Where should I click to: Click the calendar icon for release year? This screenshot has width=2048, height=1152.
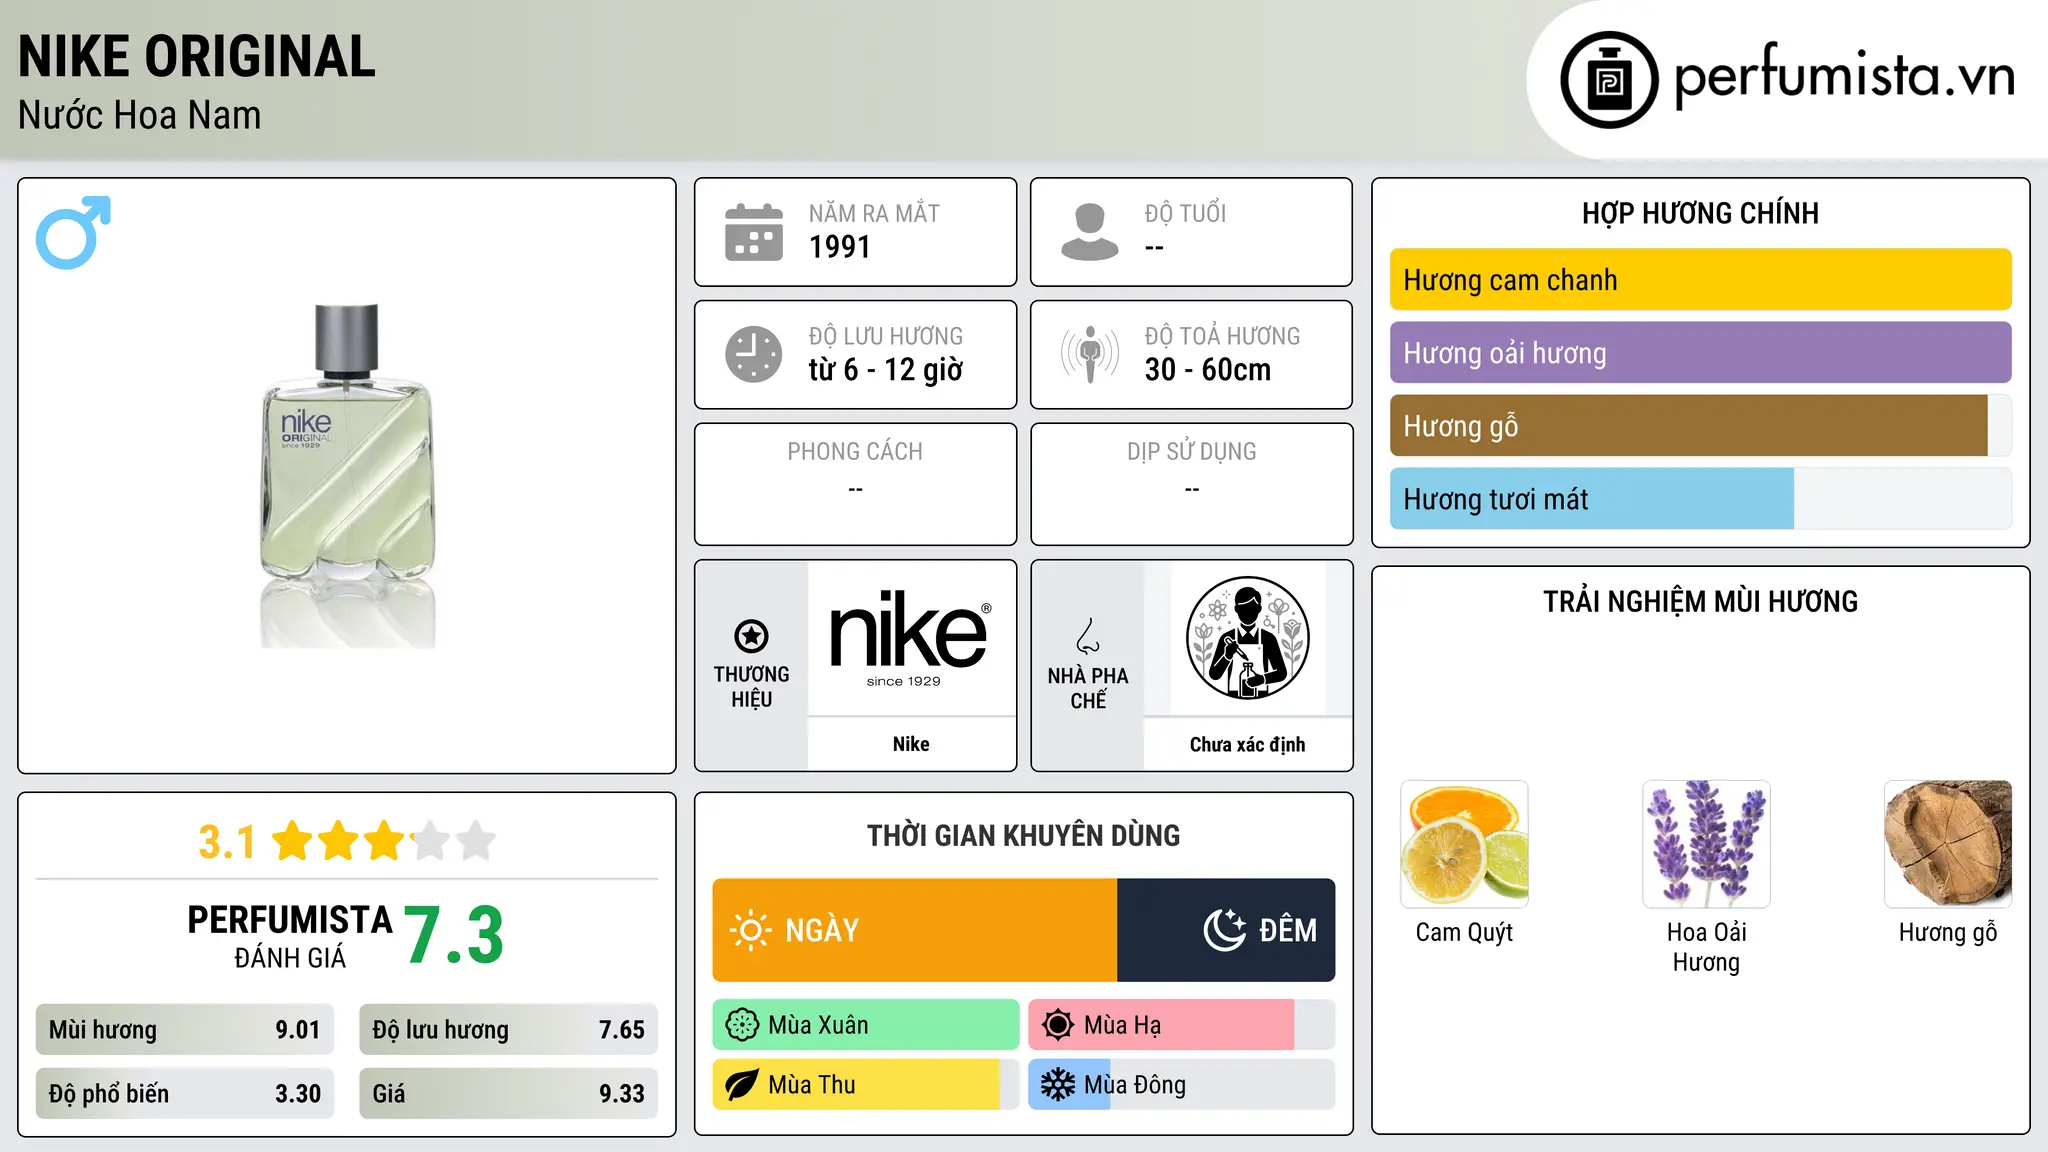(754, 232)
